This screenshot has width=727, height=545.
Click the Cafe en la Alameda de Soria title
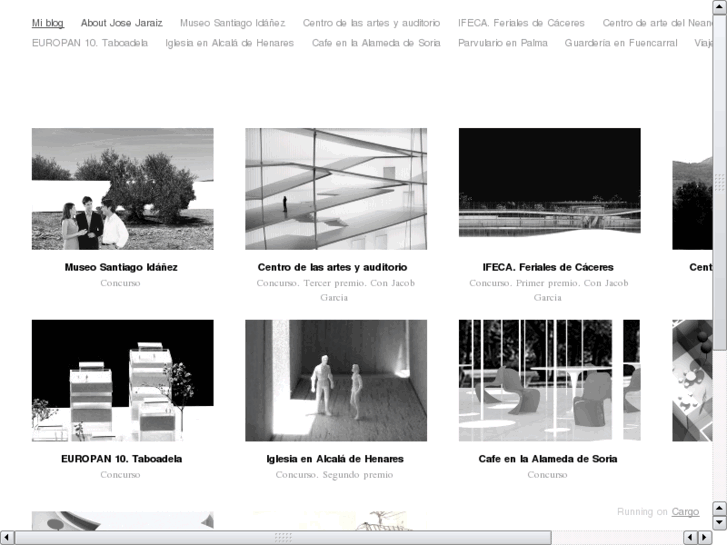[x=548, y=459]
